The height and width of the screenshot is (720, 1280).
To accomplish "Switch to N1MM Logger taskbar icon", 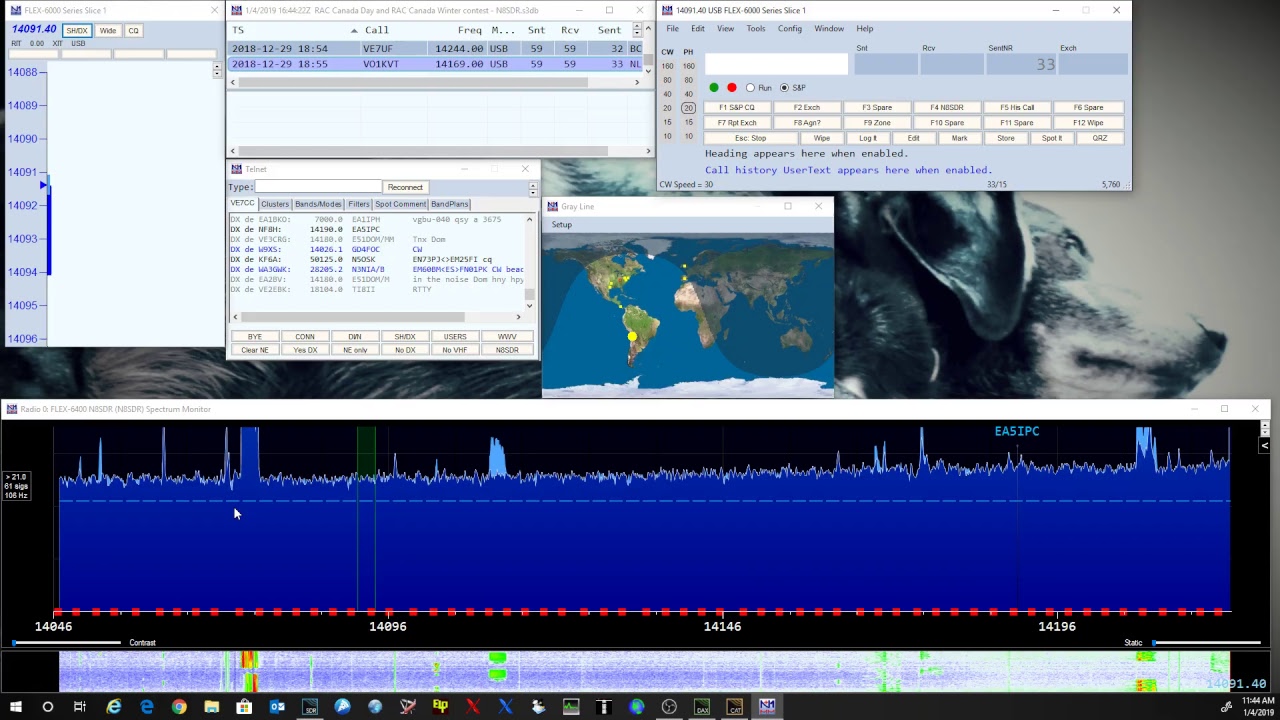I will (x=767, y=707).
